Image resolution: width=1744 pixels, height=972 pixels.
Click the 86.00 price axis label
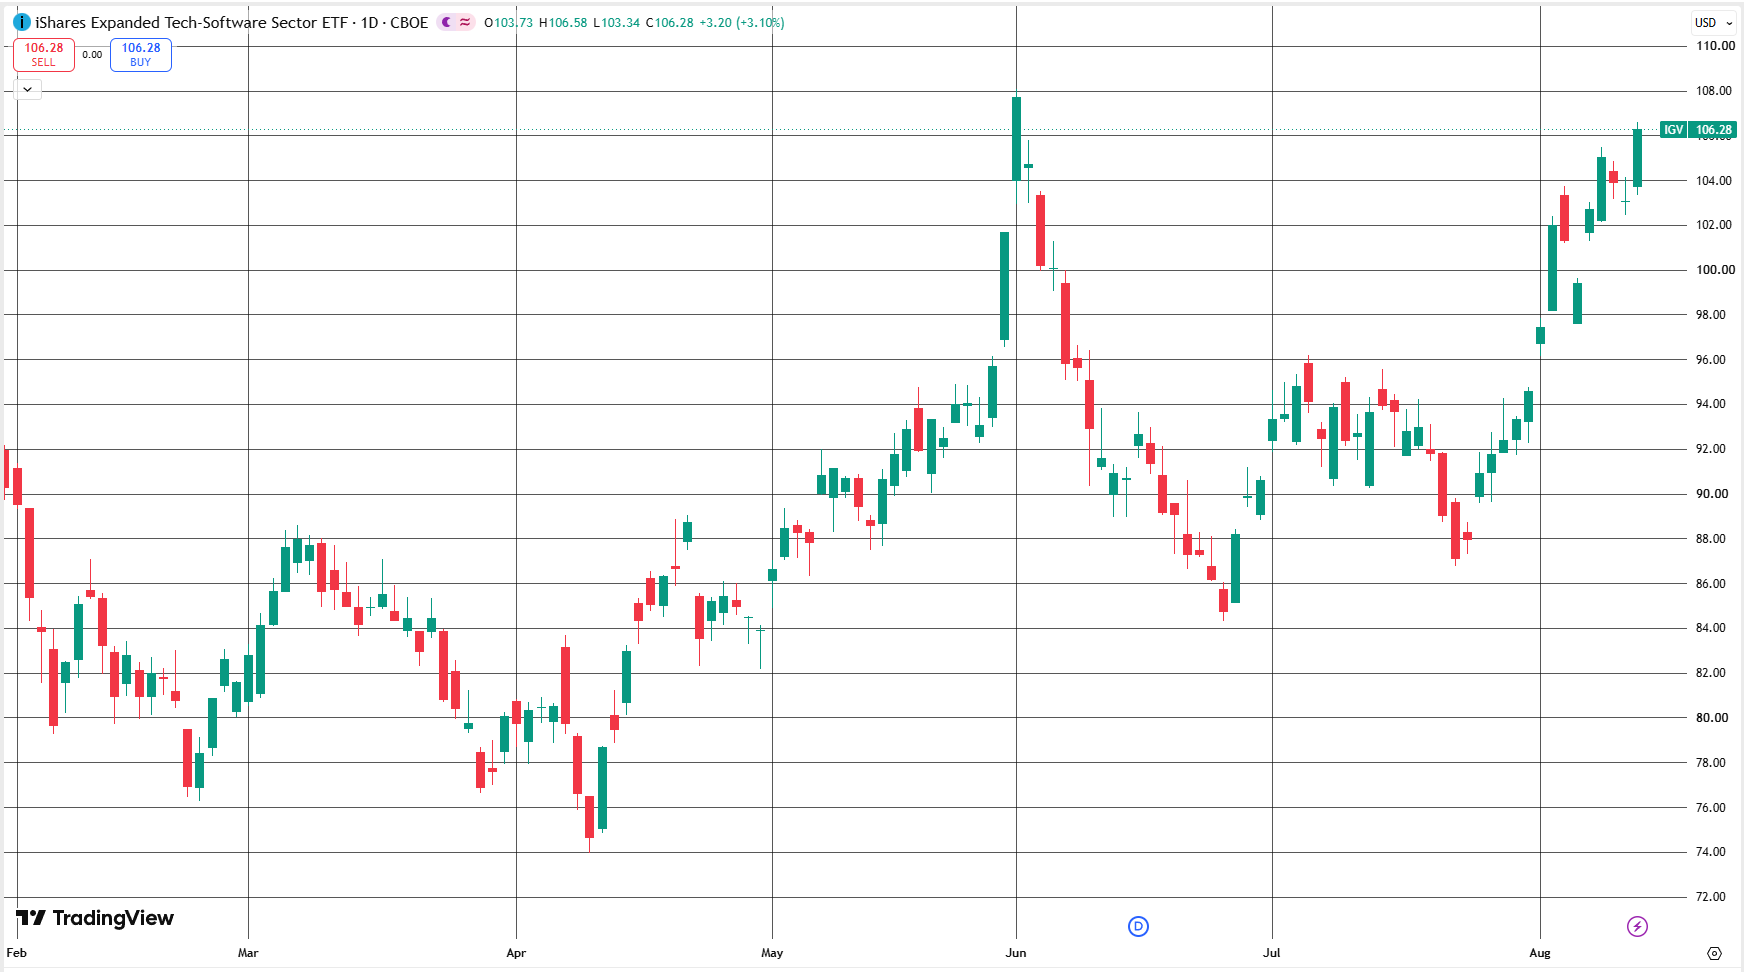[1711, 584]
